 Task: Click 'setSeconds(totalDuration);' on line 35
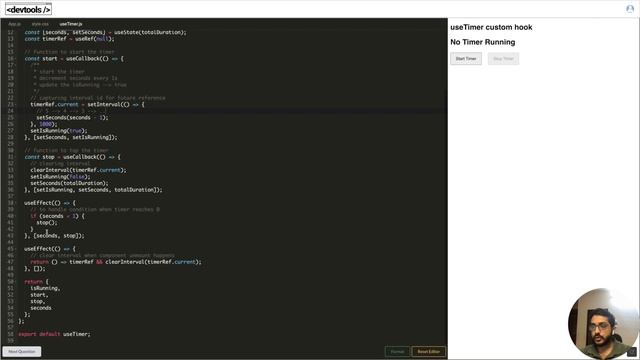69,183
